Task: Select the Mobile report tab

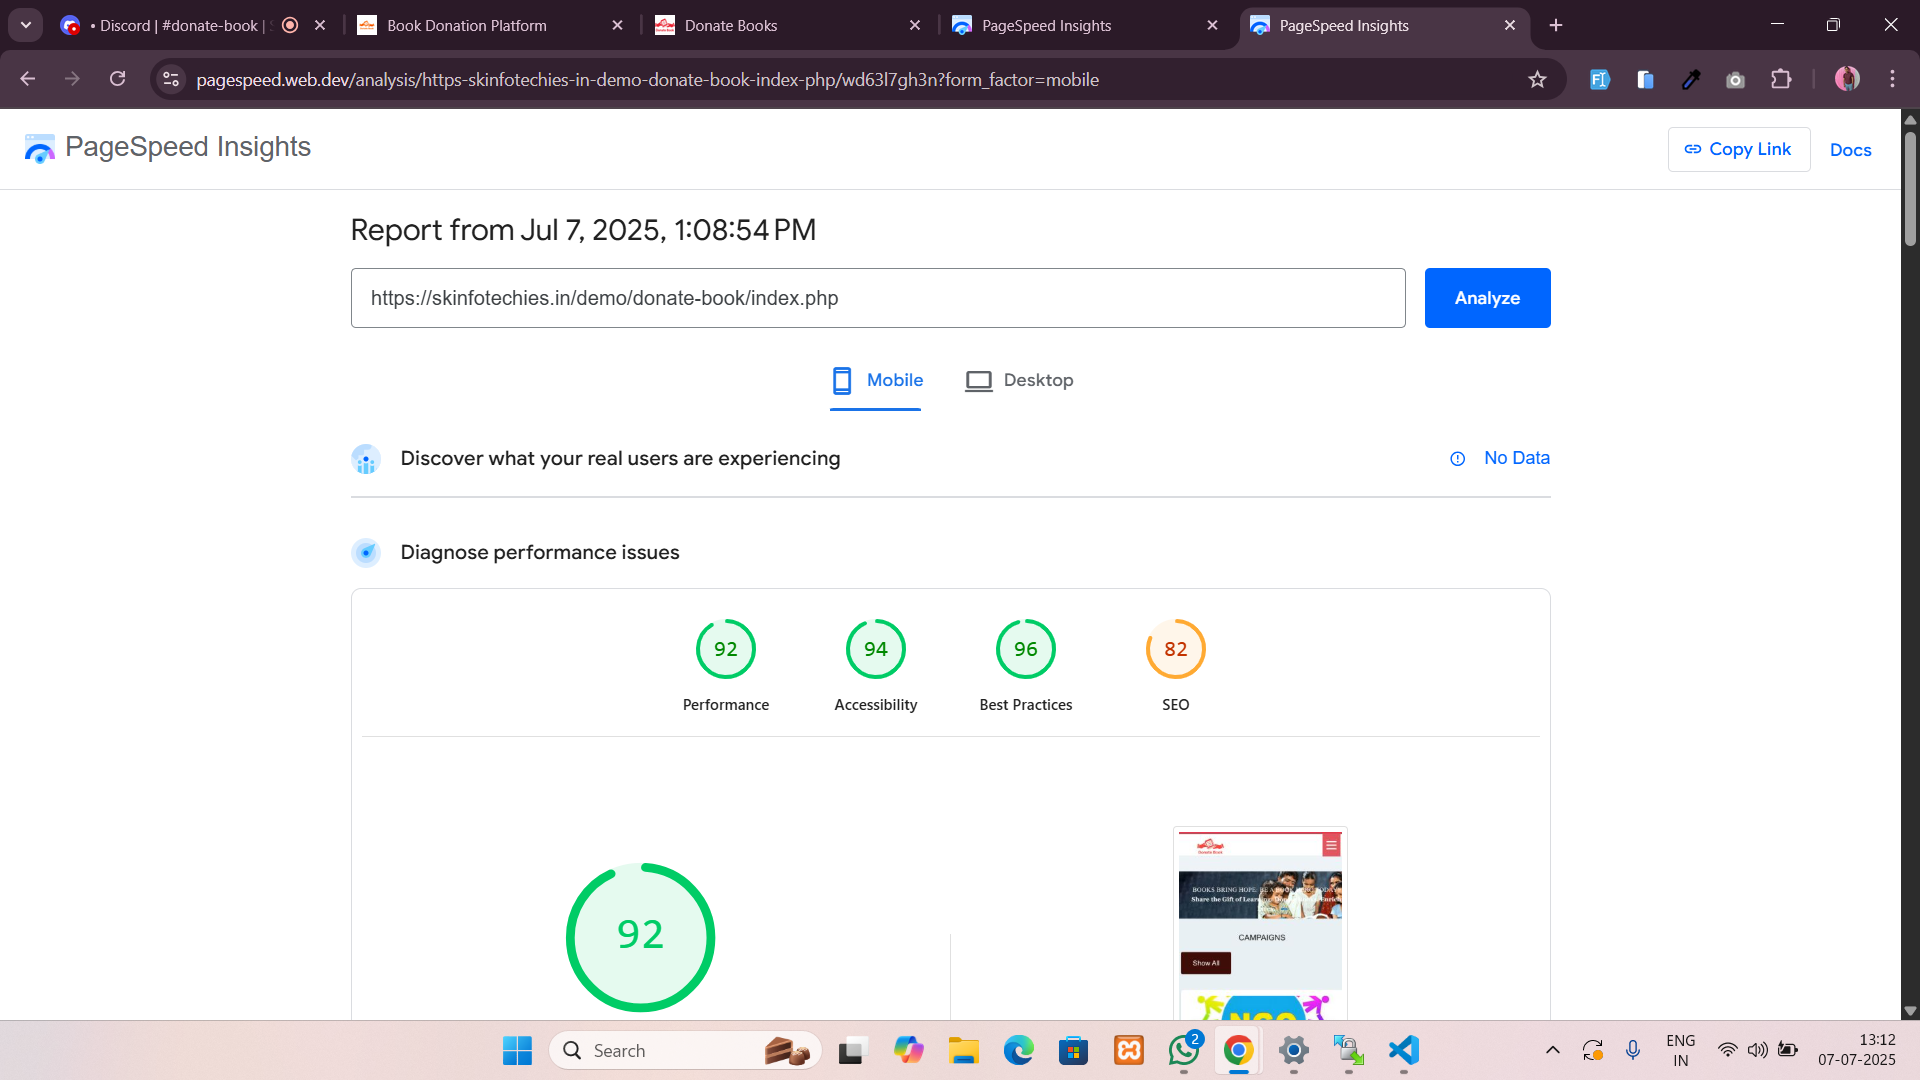Action: 876,381
